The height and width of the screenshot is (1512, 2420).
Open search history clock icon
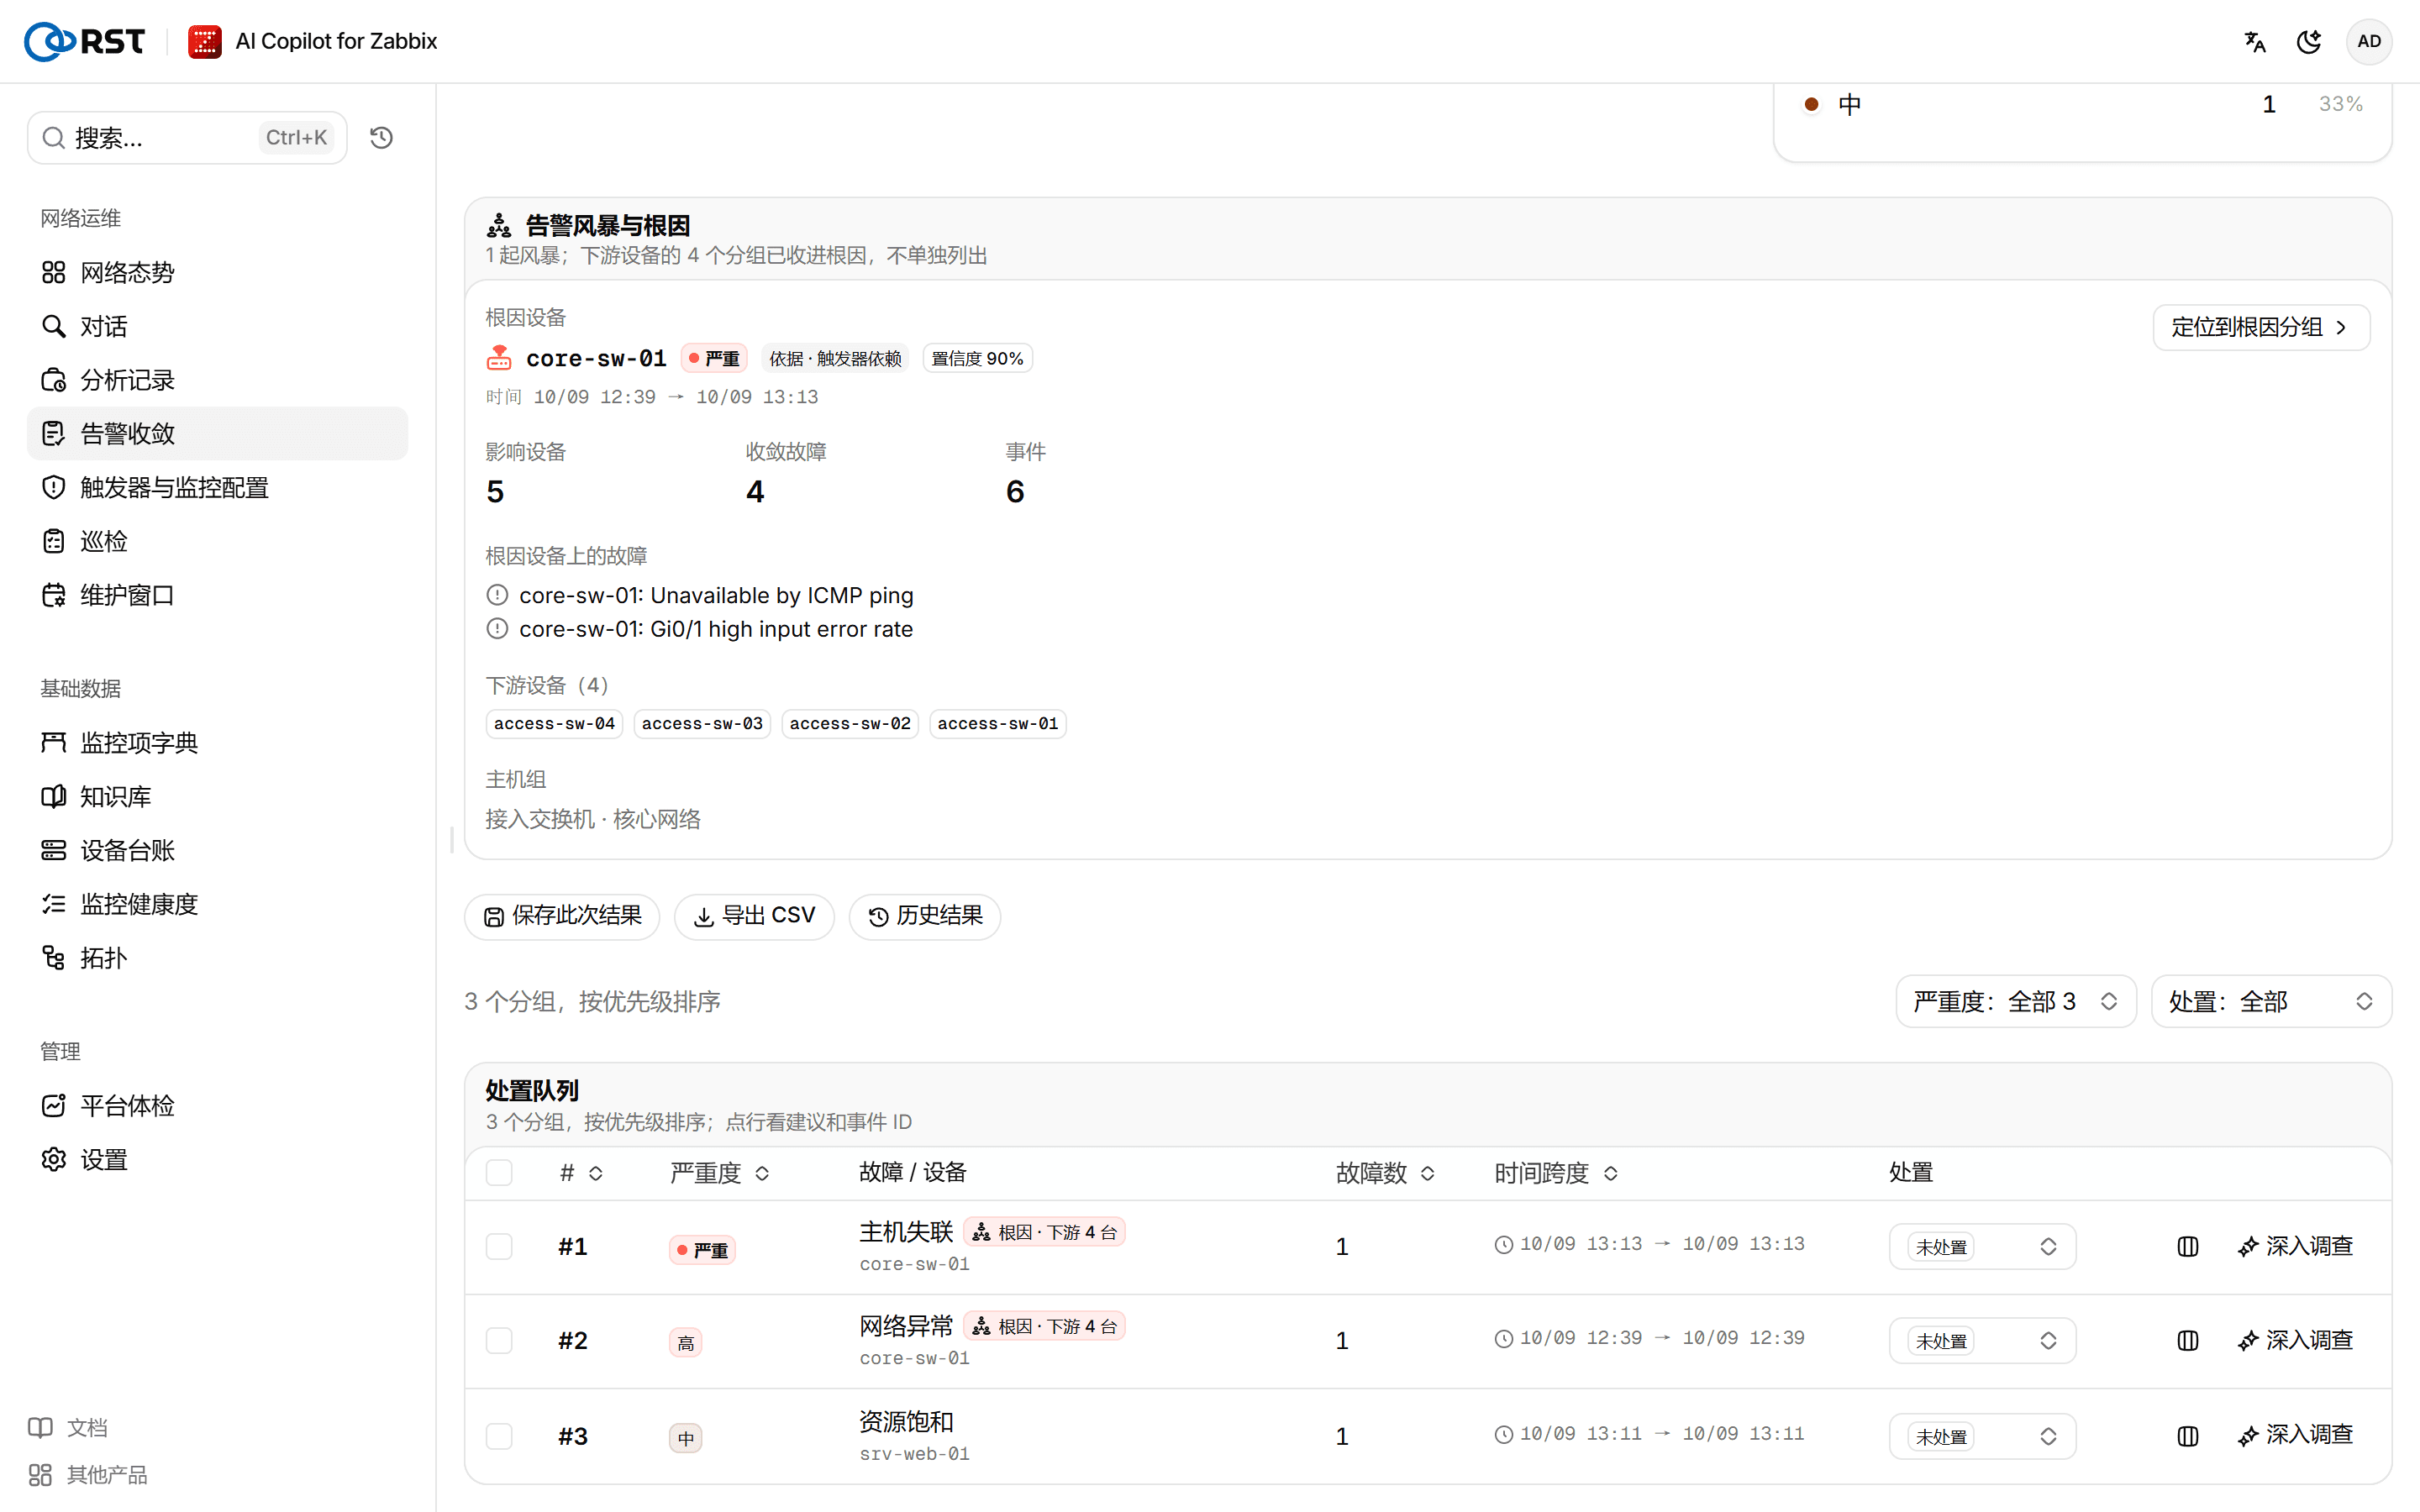[381, 137]
